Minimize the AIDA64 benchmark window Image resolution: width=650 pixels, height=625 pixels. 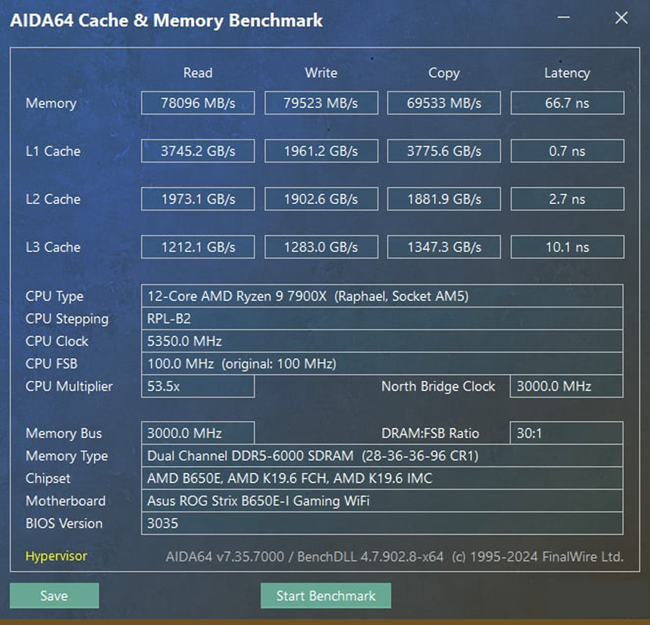563,17
